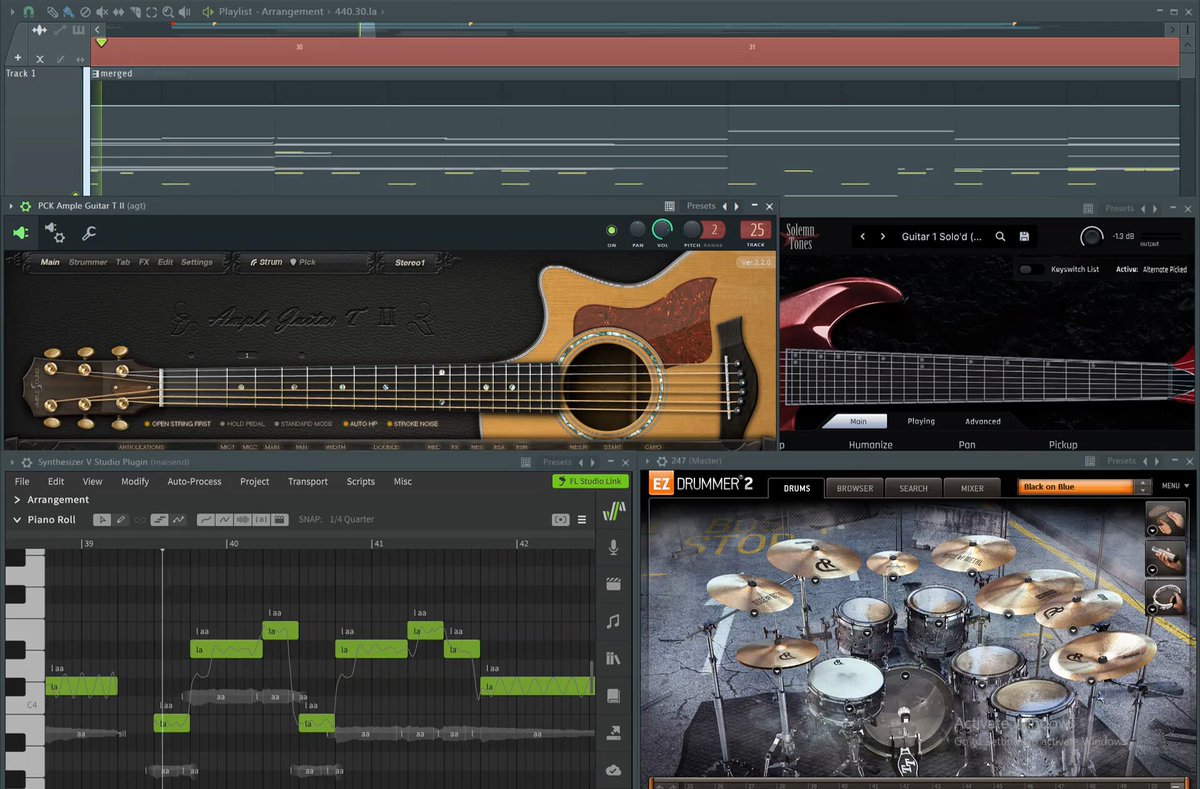Select the slice tool in Playlist toolbar

(x=135, y=12)
